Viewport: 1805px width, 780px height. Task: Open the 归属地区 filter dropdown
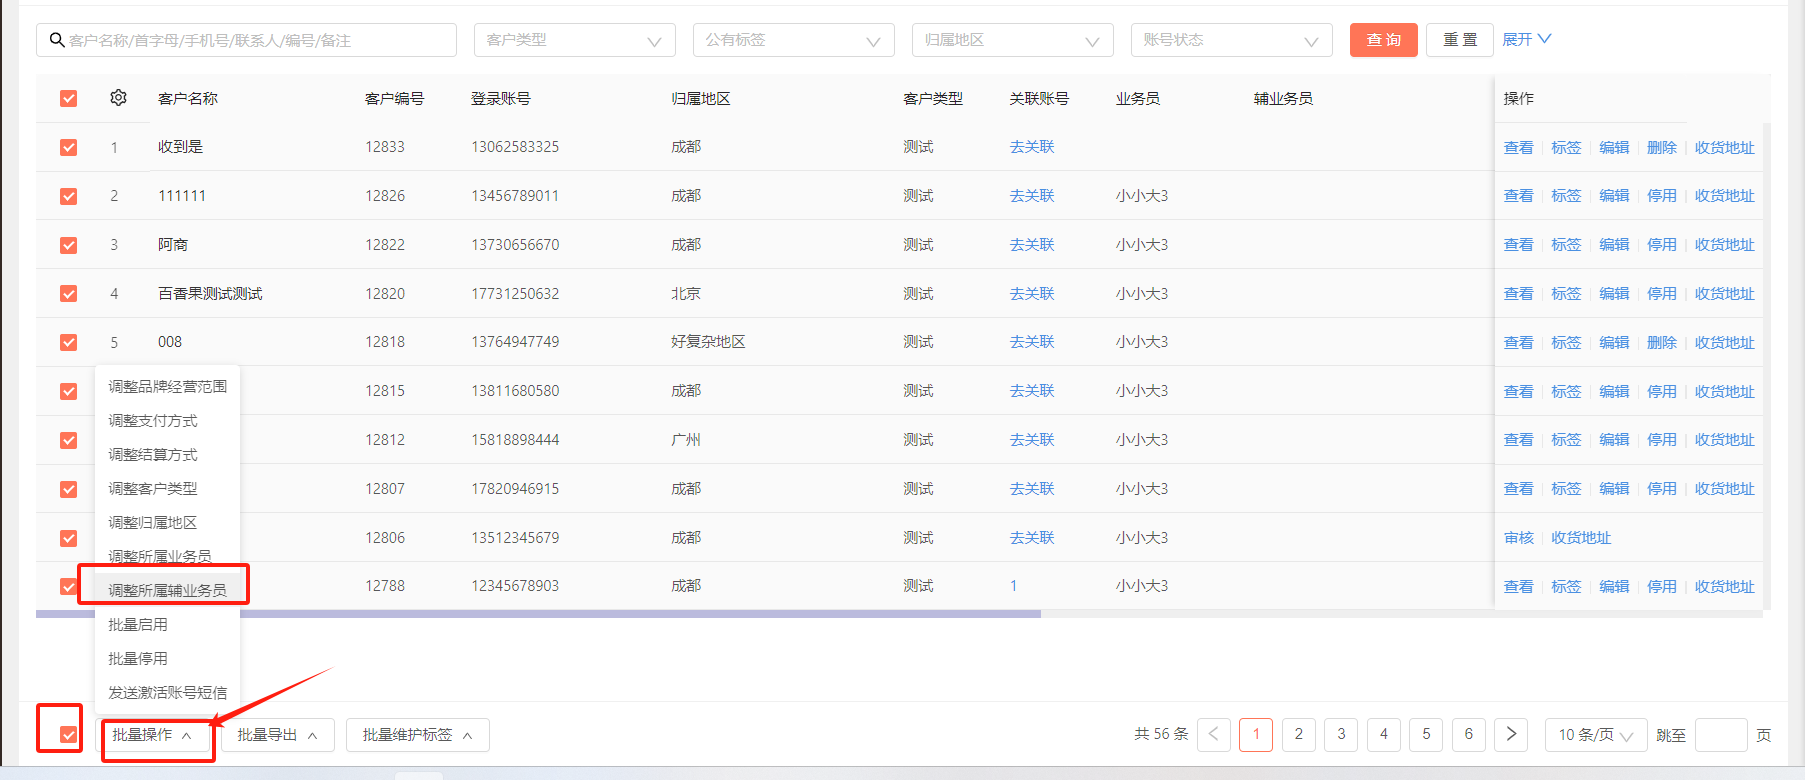coord(1012,40)
